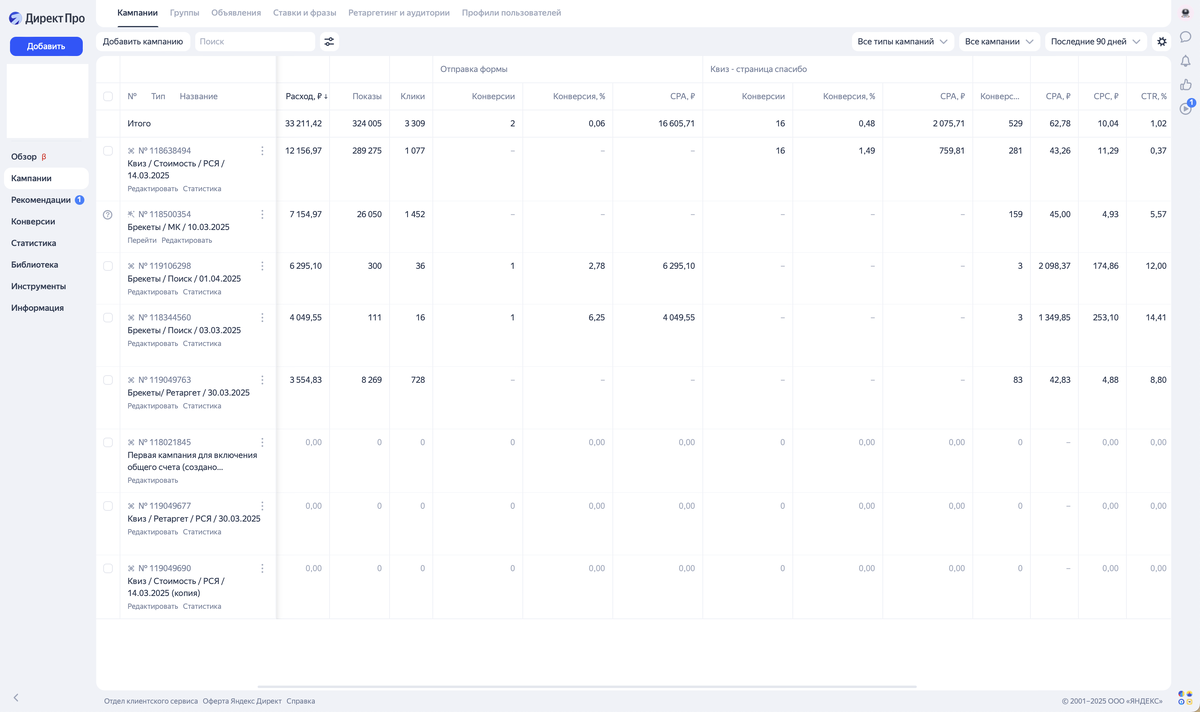The width and height of the screenshot is (1200, 712).
Task: Open three-dot menu for campaign 118344560
Action: coord(262,317)
